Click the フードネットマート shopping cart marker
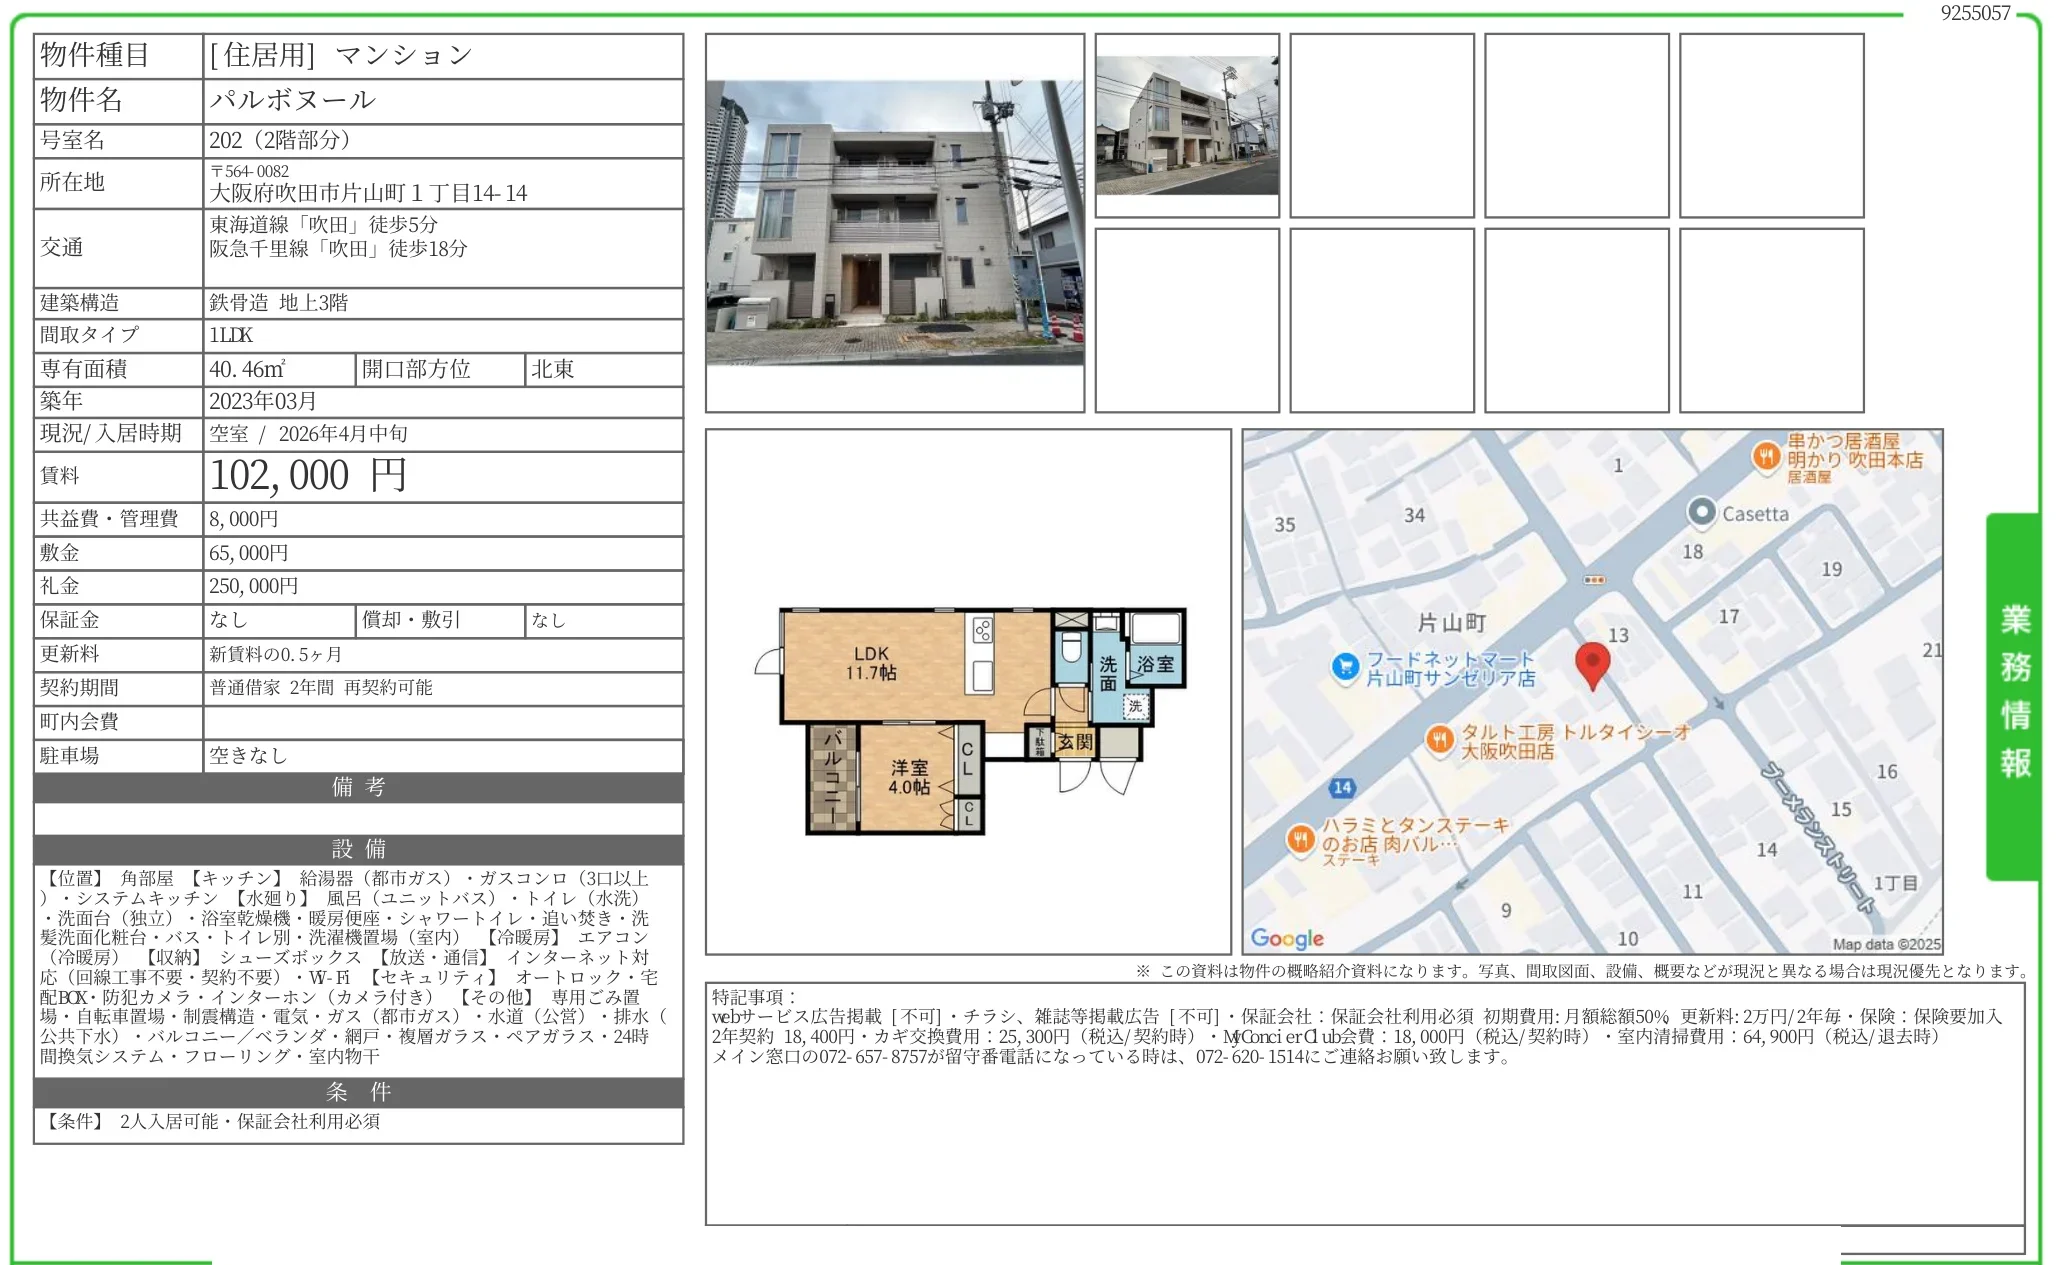The height and width of the screenshot is (1265, 2056). [x=1346, y=666]
